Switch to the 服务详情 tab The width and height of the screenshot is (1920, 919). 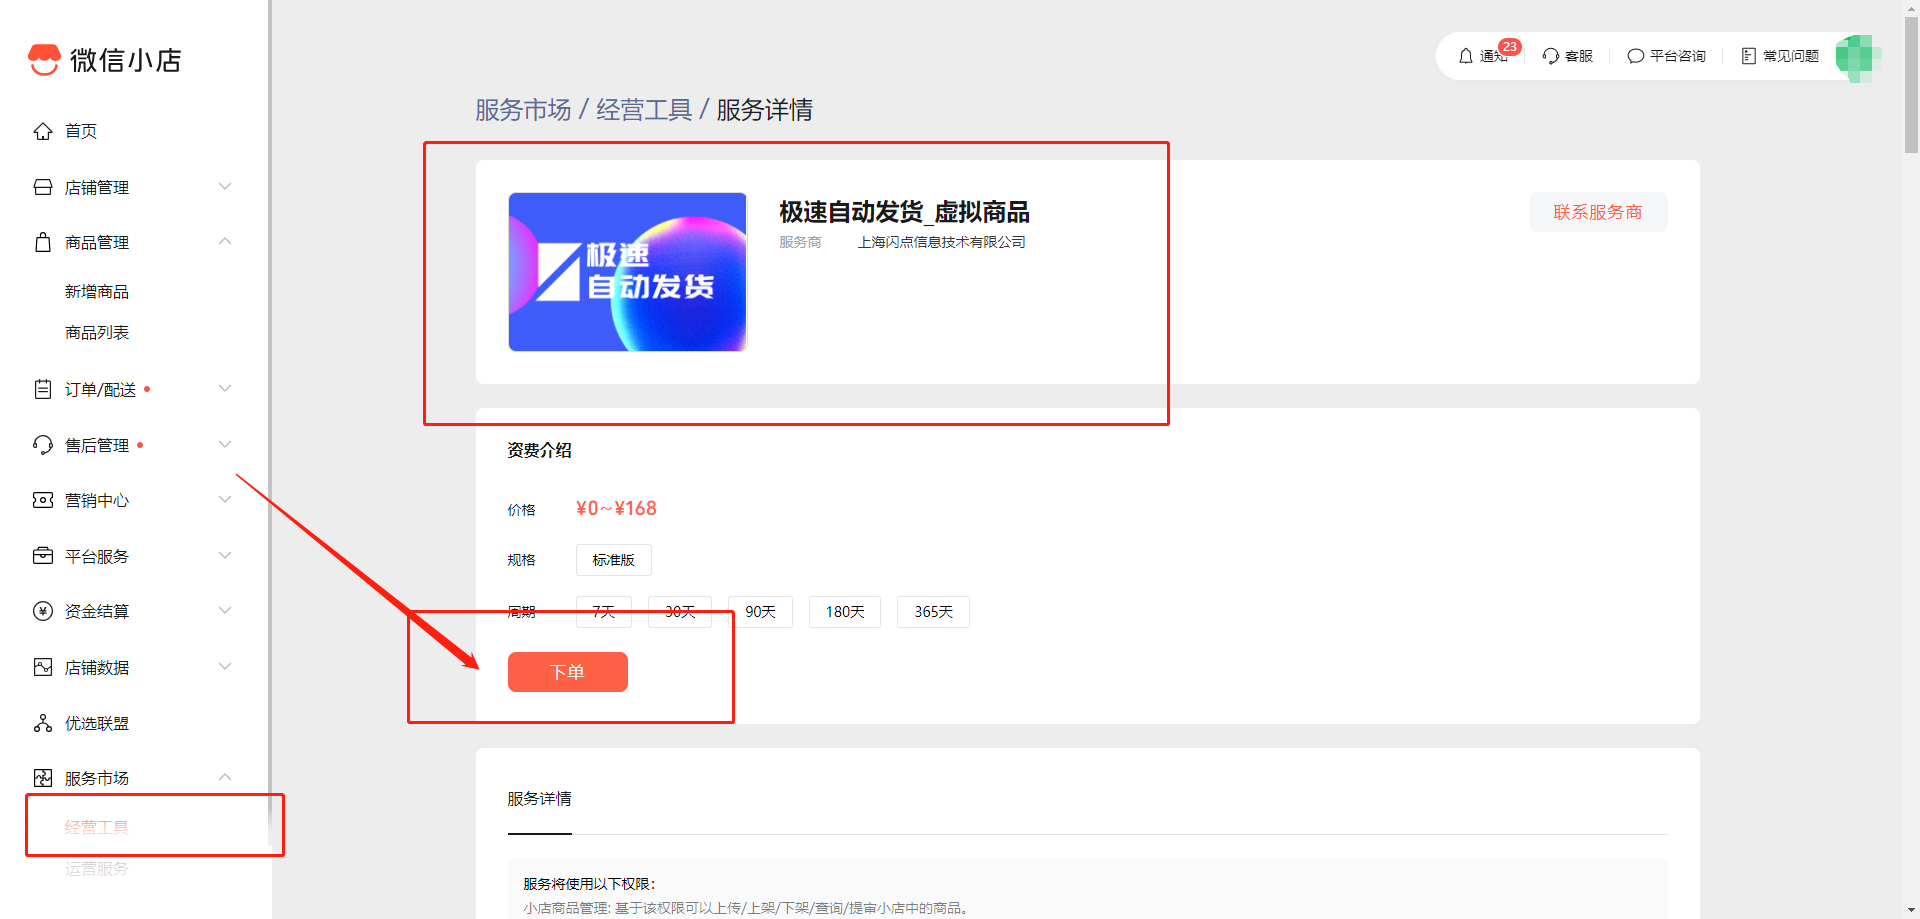539,798
